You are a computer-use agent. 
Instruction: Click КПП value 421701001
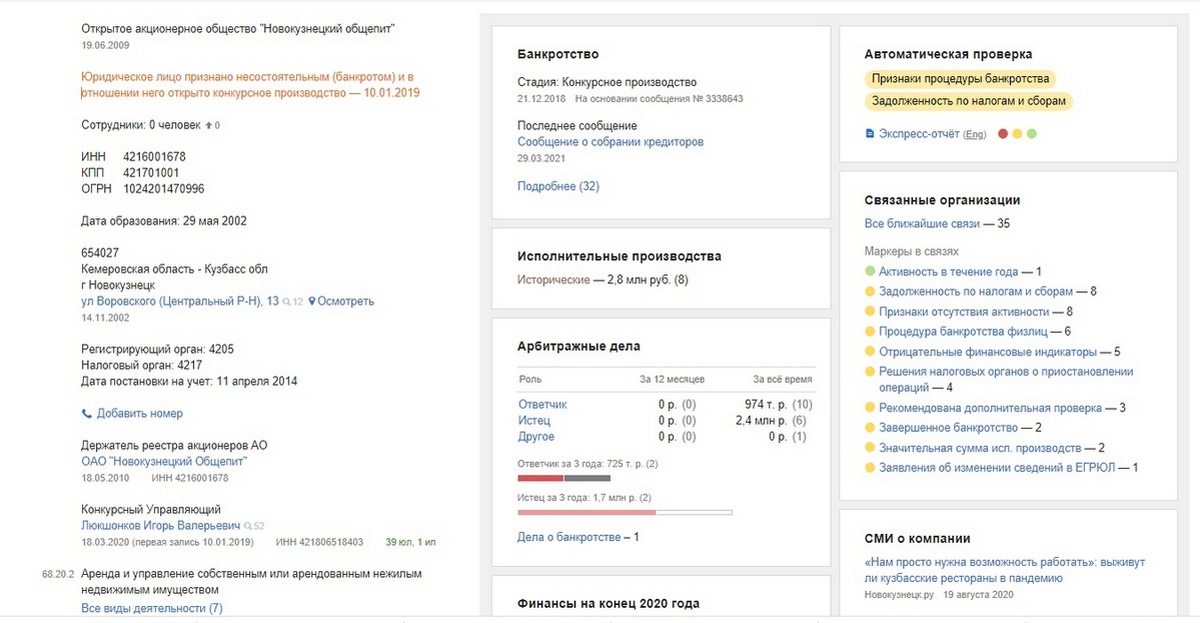point(151,173)
